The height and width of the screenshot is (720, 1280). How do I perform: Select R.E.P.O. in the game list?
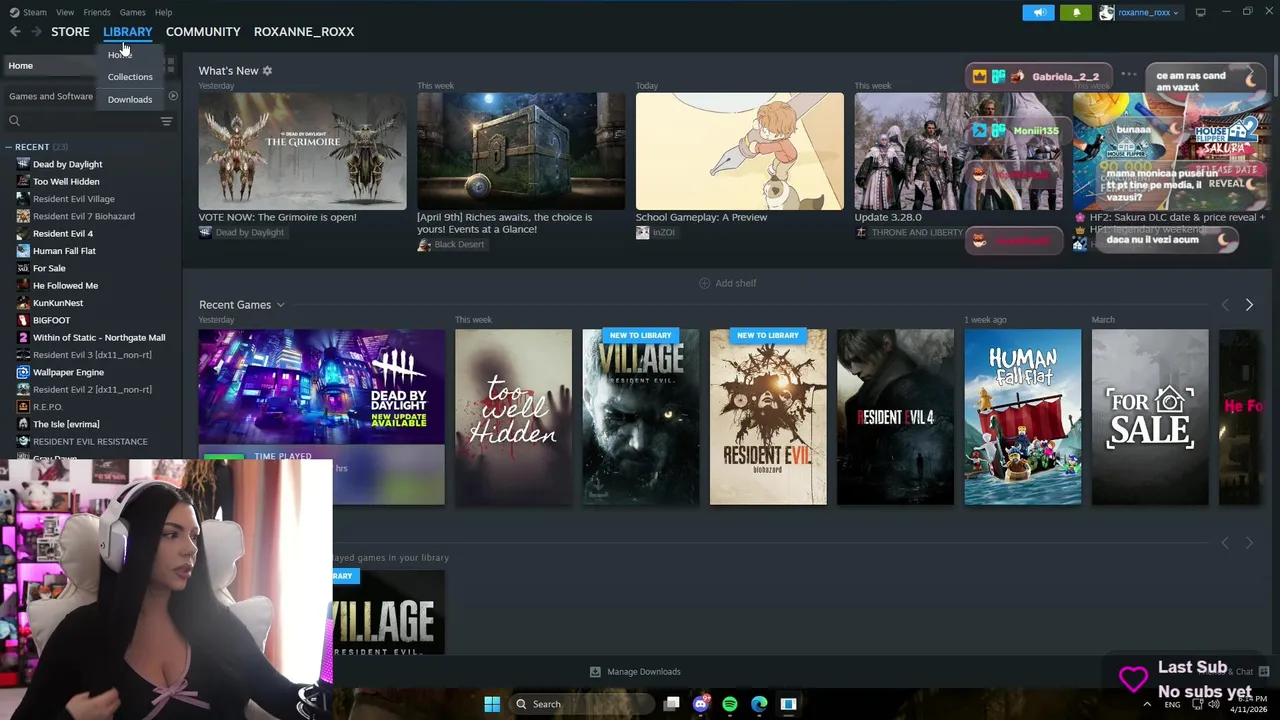tap(48, 407)
